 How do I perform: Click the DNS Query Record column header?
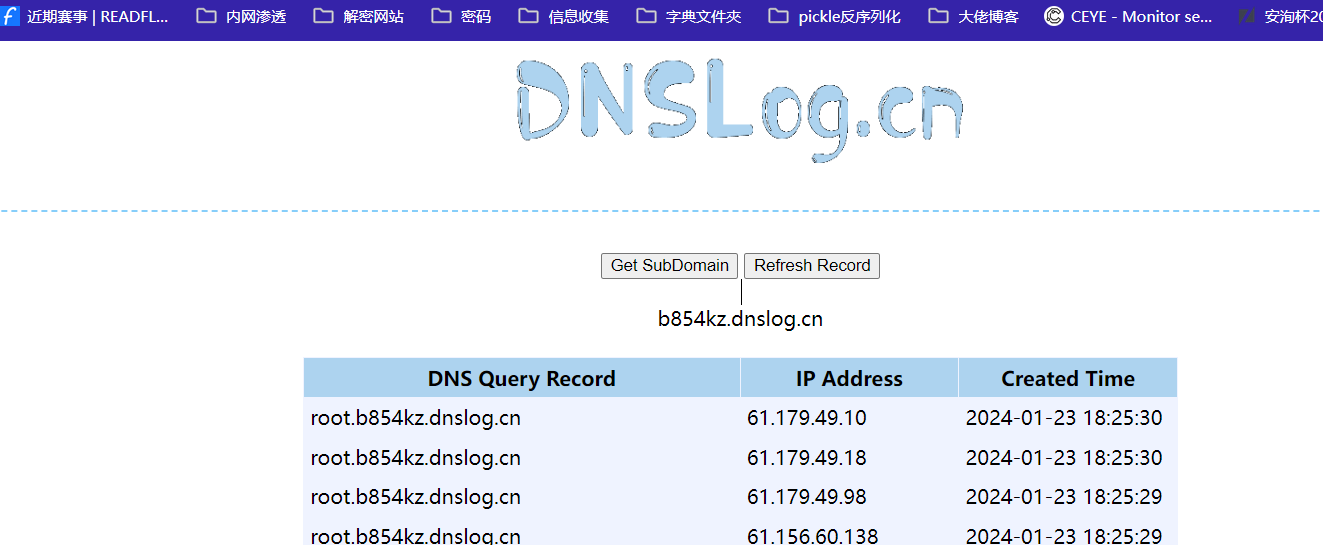(522, 379)
